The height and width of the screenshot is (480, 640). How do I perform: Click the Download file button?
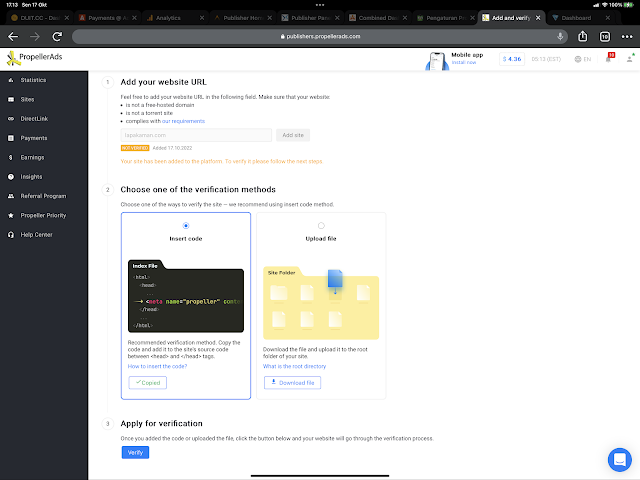click(x=292, y=383)
